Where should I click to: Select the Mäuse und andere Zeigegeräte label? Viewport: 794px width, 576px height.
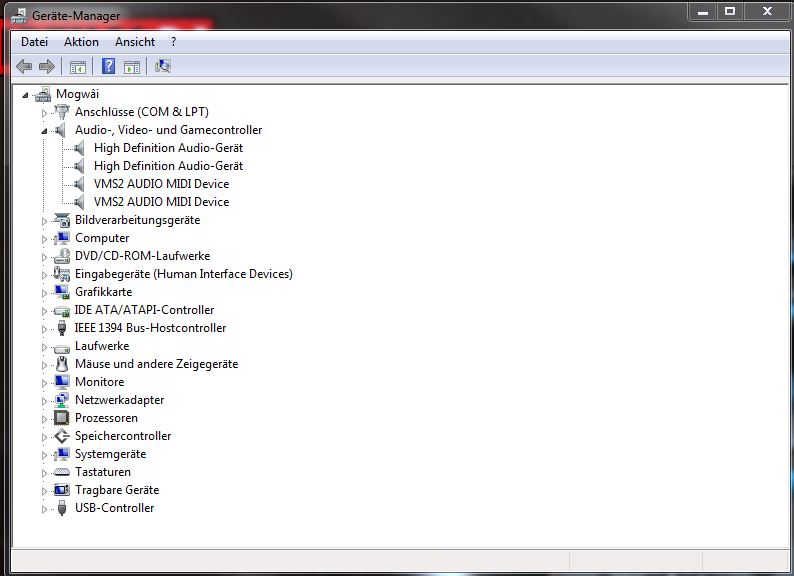(x=156, y=364)
